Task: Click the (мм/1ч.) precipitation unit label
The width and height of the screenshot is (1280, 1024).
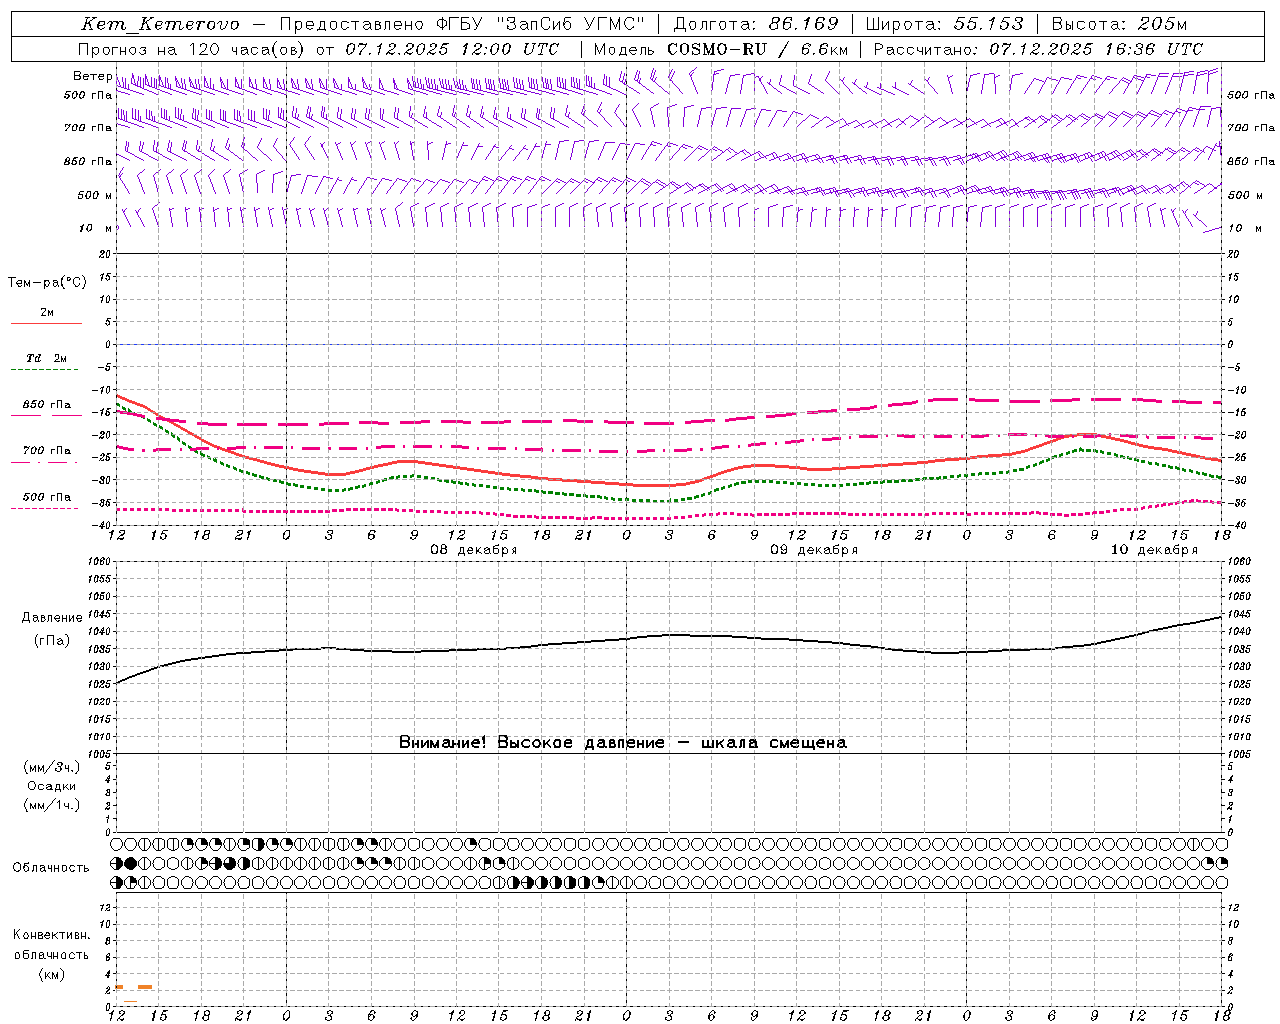Action: [51, 806]
